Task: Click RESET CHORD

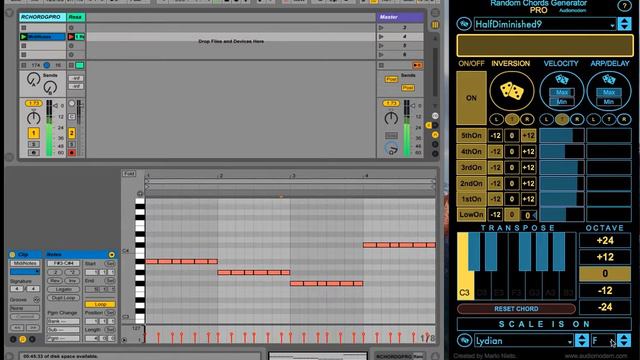Action: pos(516,309)
